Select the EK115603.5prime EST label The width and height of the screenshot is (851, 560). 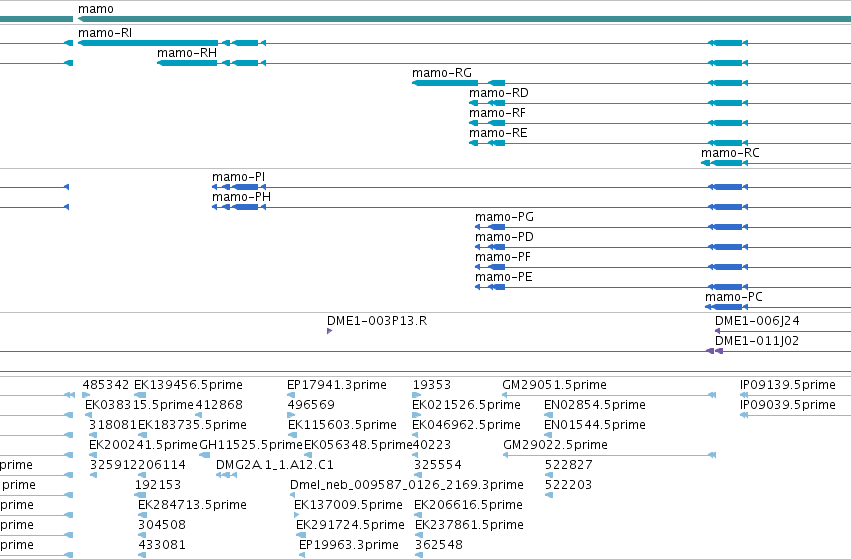pos(342,425)
